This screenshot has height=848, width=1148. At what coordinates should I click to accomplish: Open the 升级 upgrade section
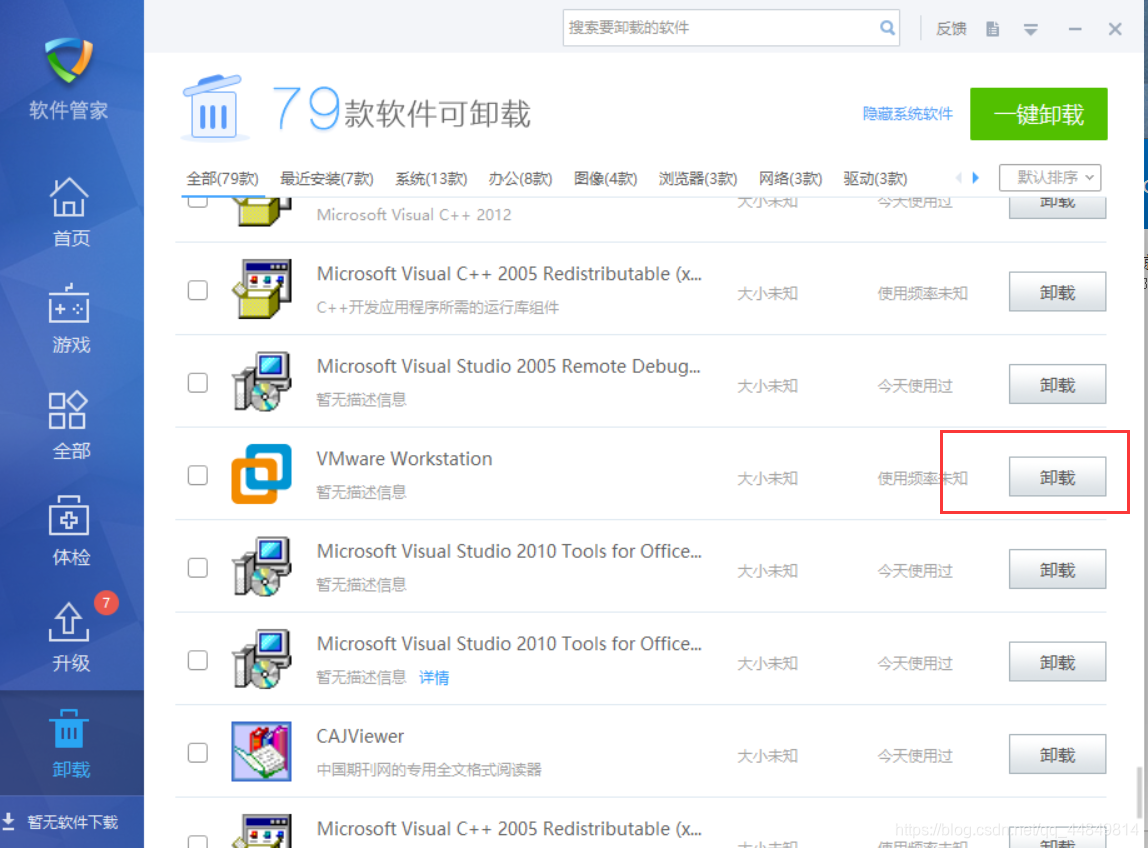[x=70, y=637]
